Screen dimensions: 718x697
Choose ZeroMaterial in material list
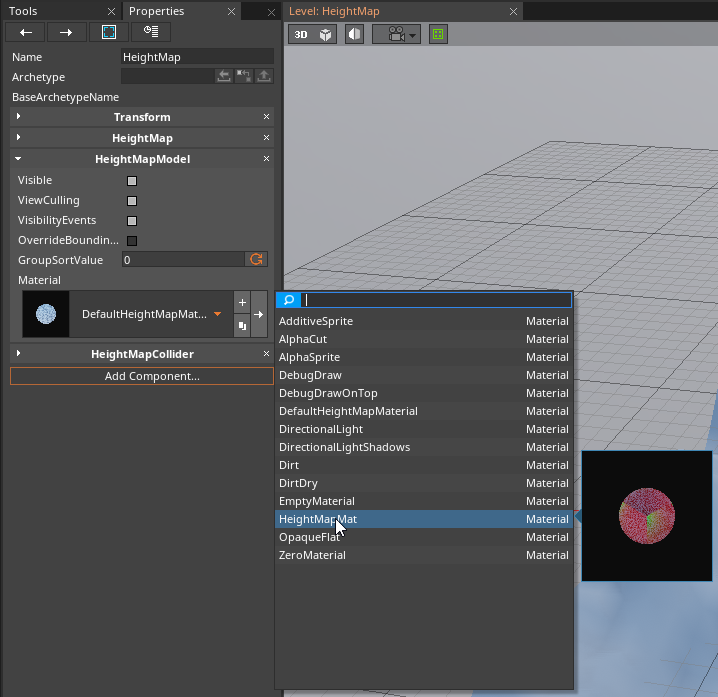pyautogui.click(x=424, y=555)
